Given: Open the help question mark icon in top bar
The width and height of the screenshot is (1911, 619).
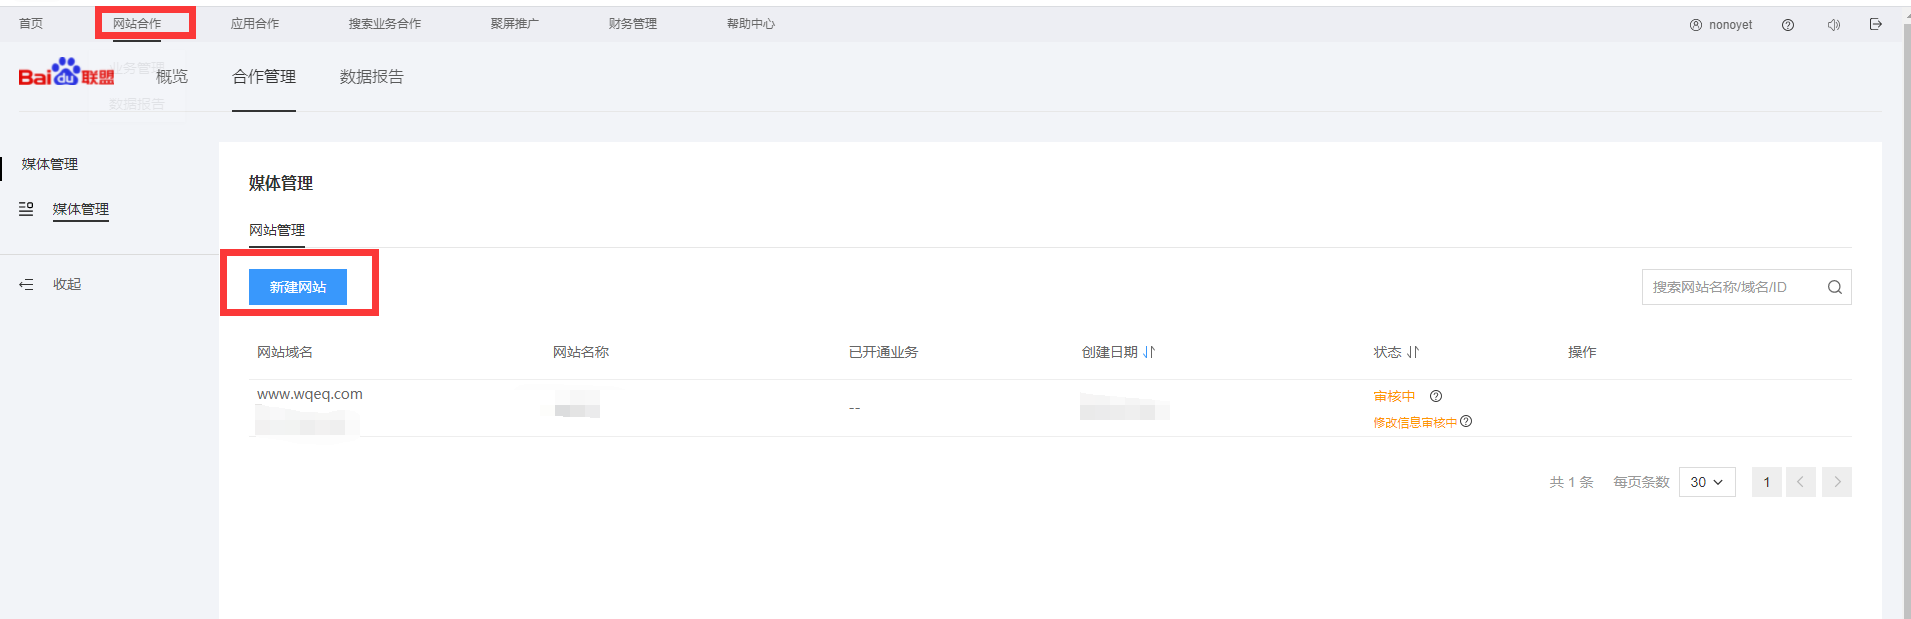Looking at the screenshot, I should point(1788,25).
